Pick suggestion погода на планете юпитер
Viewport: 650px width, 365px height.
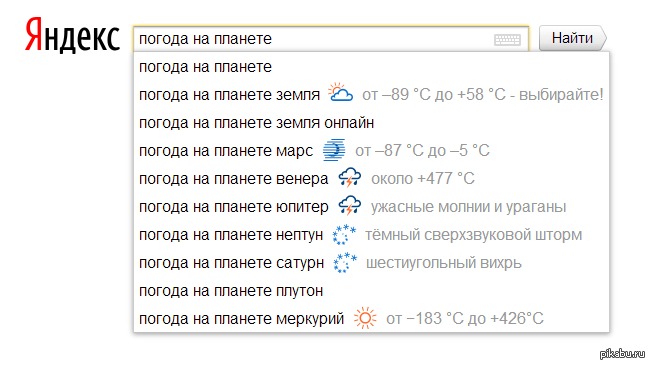pyautogui.click(x=371, y=207)
